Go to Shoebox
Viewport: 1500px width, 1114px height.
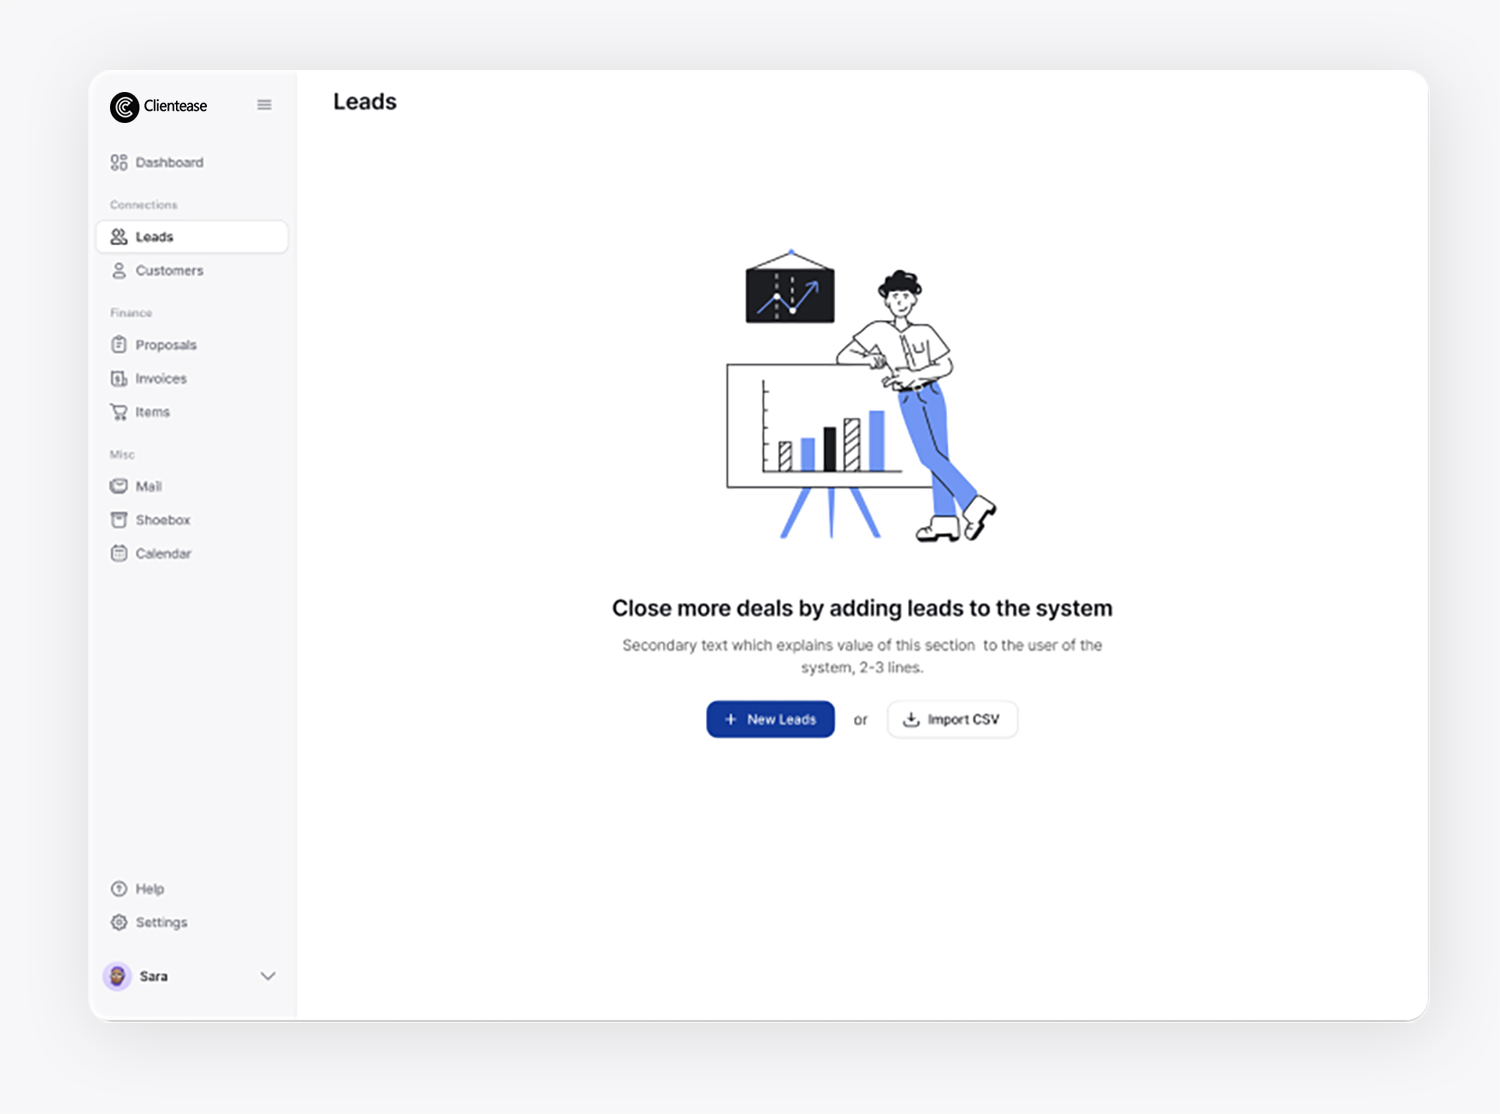(192, 520)
